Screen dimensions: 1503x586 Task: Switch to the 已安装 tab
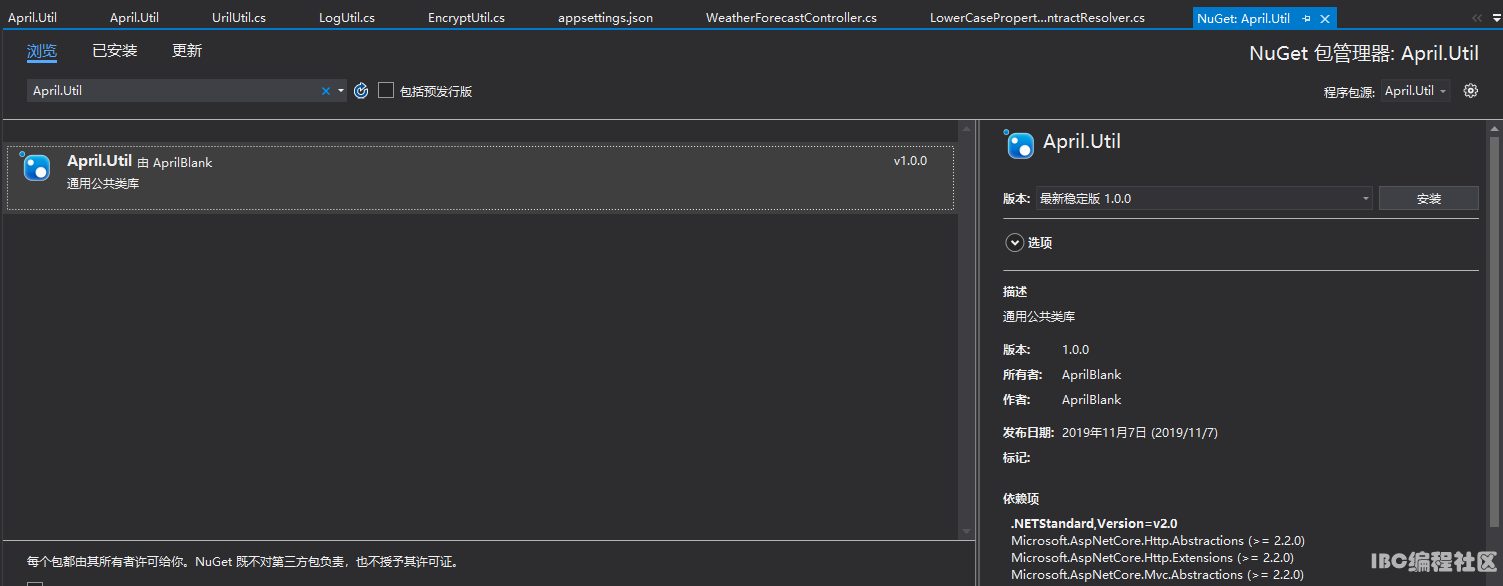point(115,51)
